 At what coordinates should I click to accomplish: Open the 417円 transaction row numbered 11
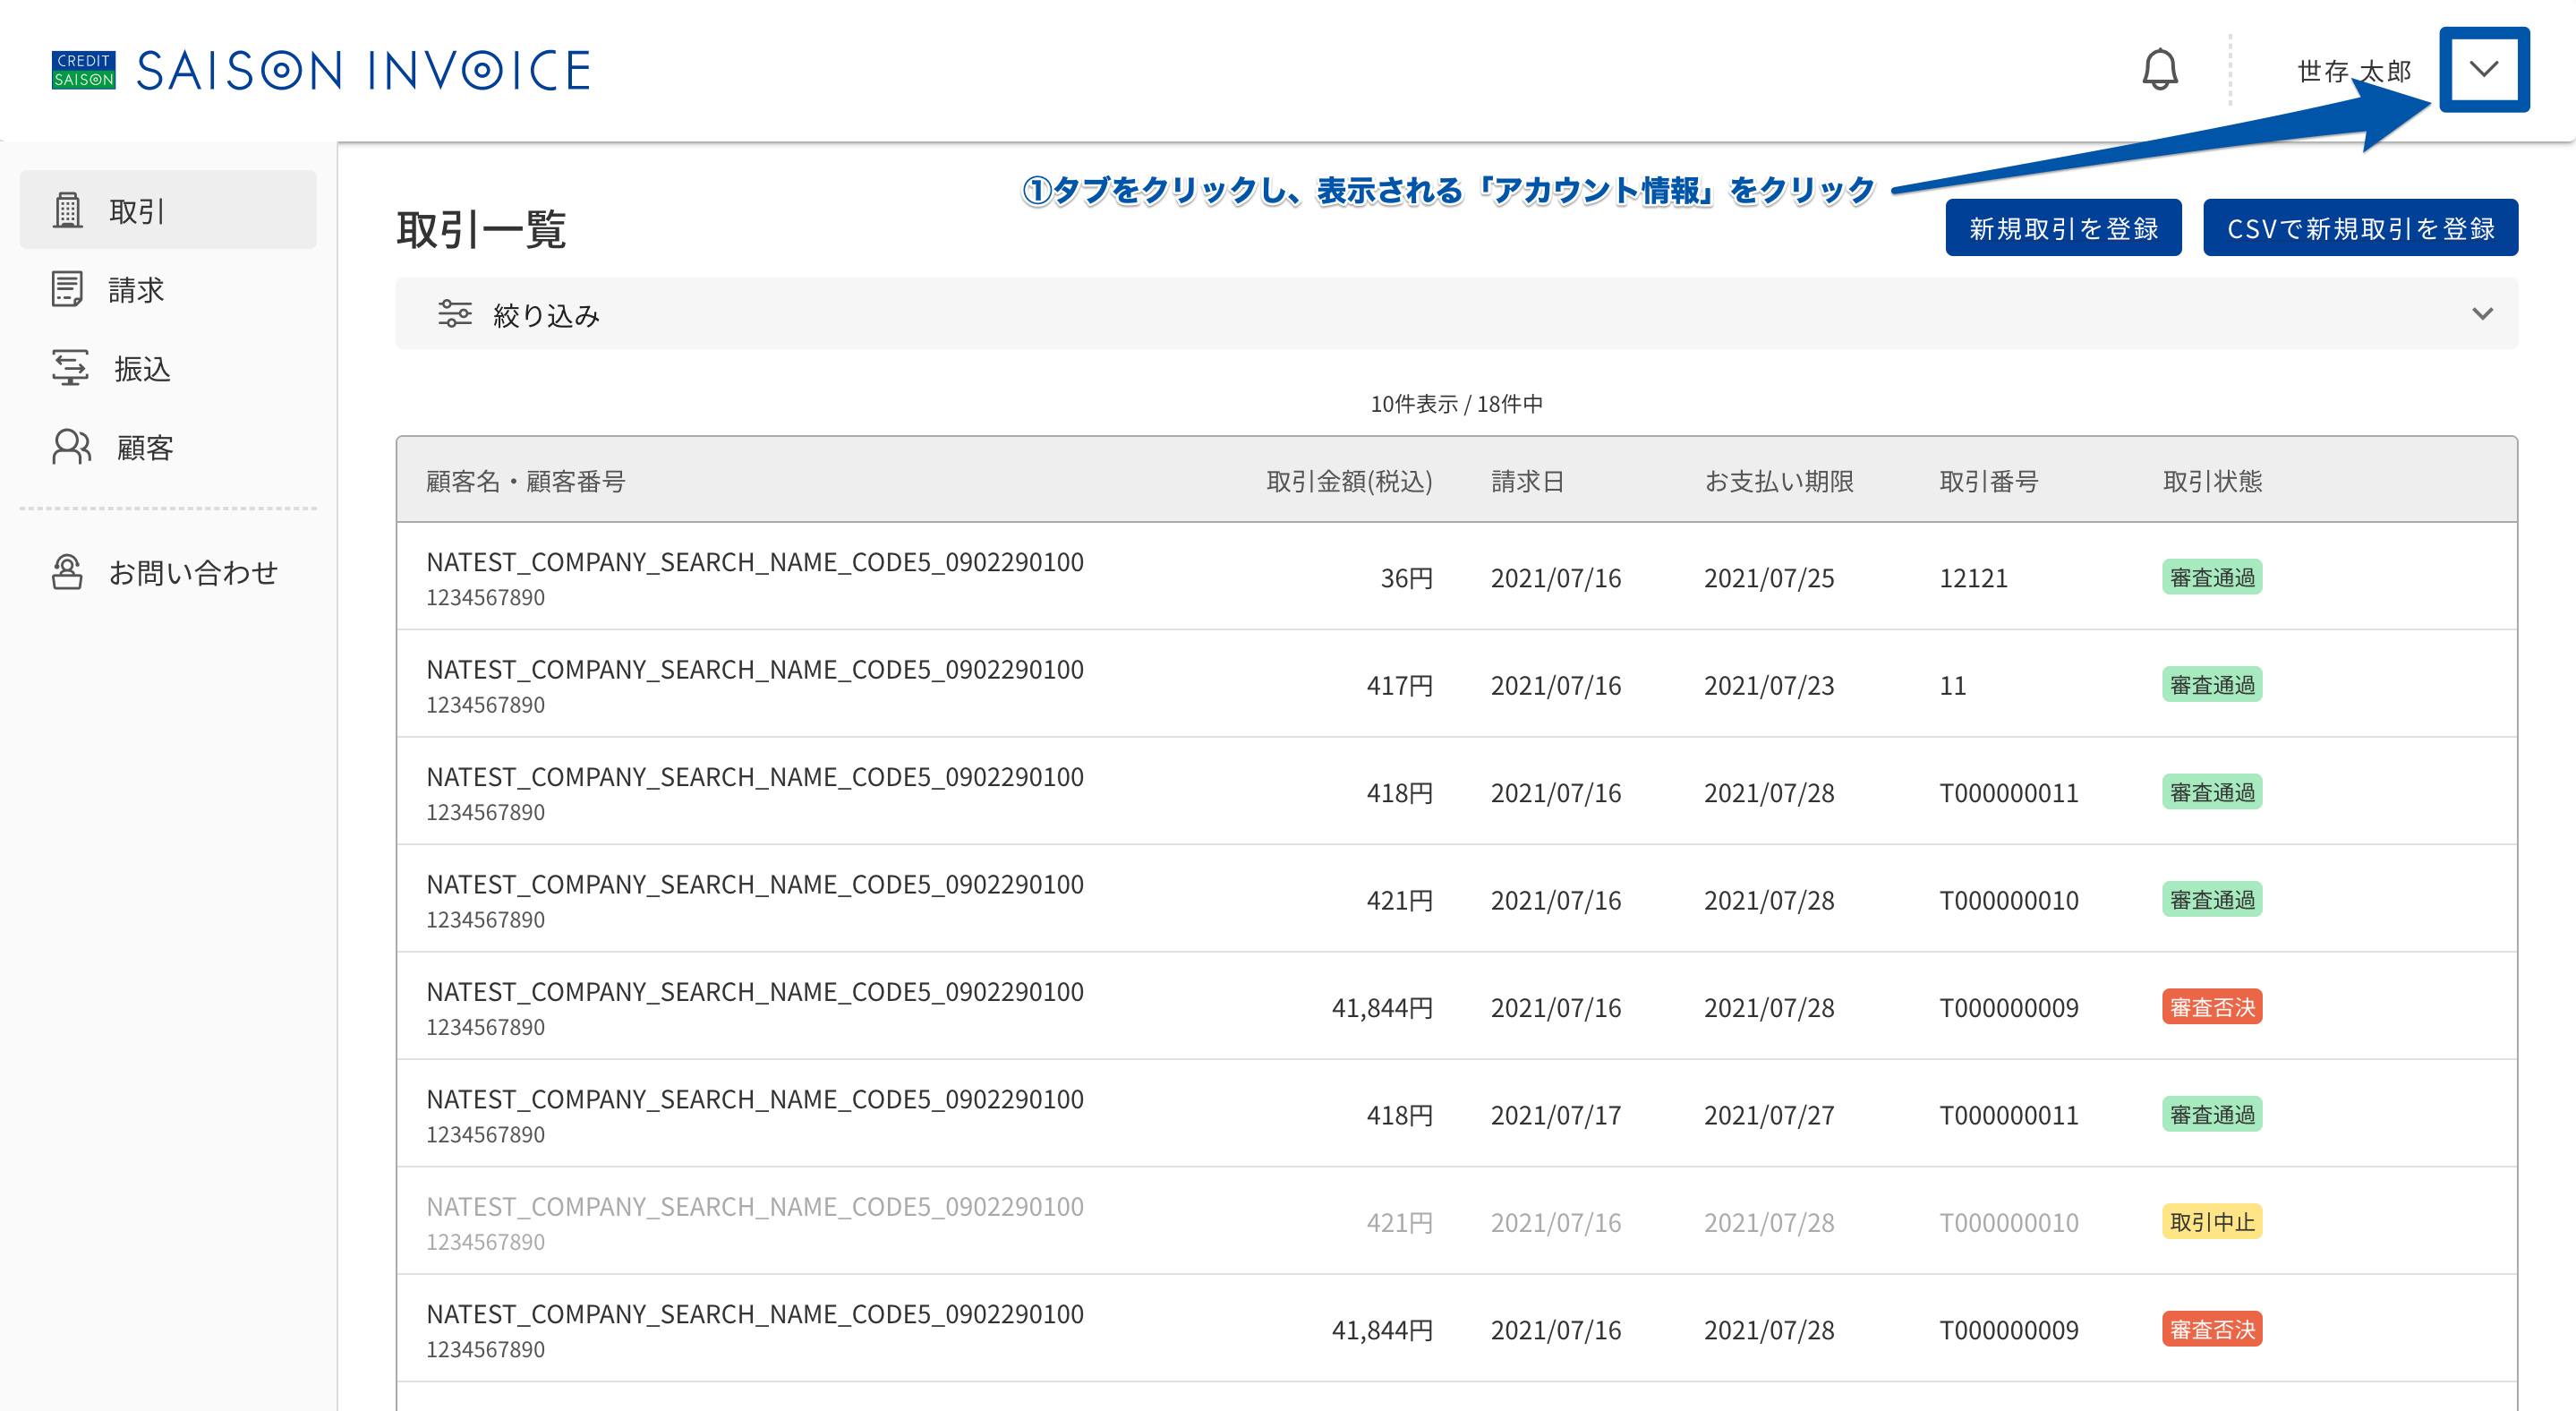point(1456,684)
